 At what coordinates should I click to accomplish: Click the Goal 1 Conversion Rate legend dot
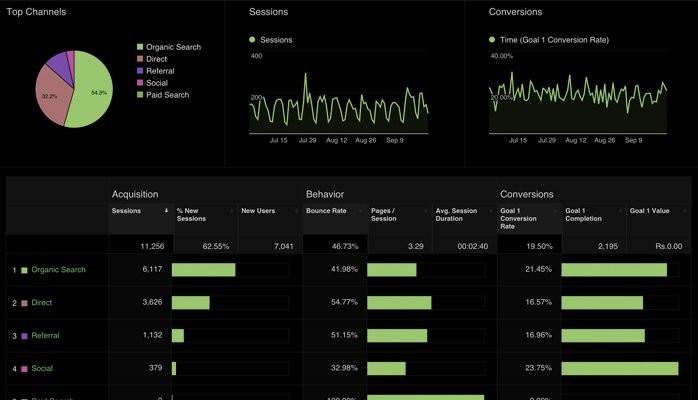[492, 40]
